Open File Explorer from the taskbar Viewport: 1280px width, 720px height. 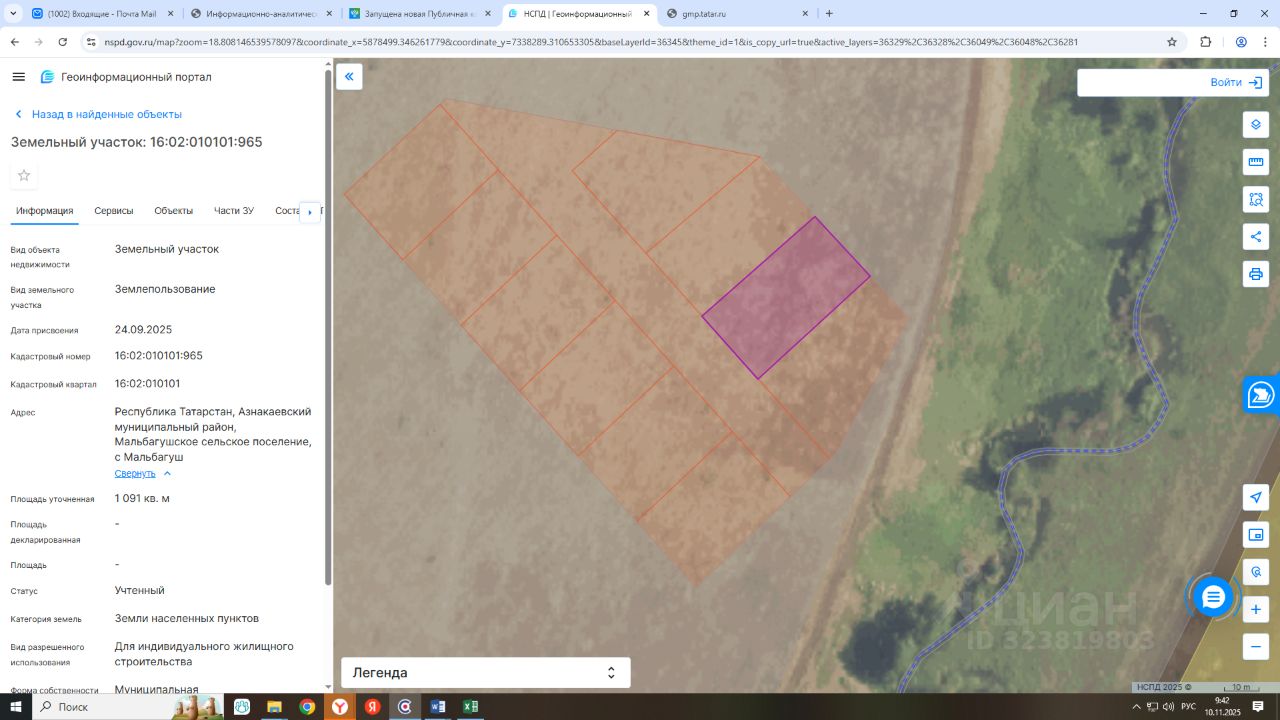pyautogui.click(x=274, y=707)
